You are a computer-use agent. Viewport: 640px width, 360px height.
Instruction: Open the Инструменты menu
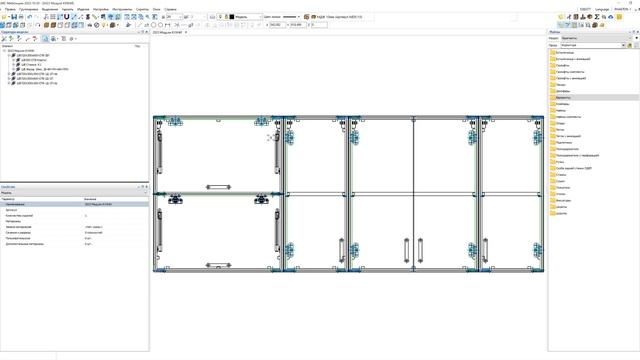[122, 9]
